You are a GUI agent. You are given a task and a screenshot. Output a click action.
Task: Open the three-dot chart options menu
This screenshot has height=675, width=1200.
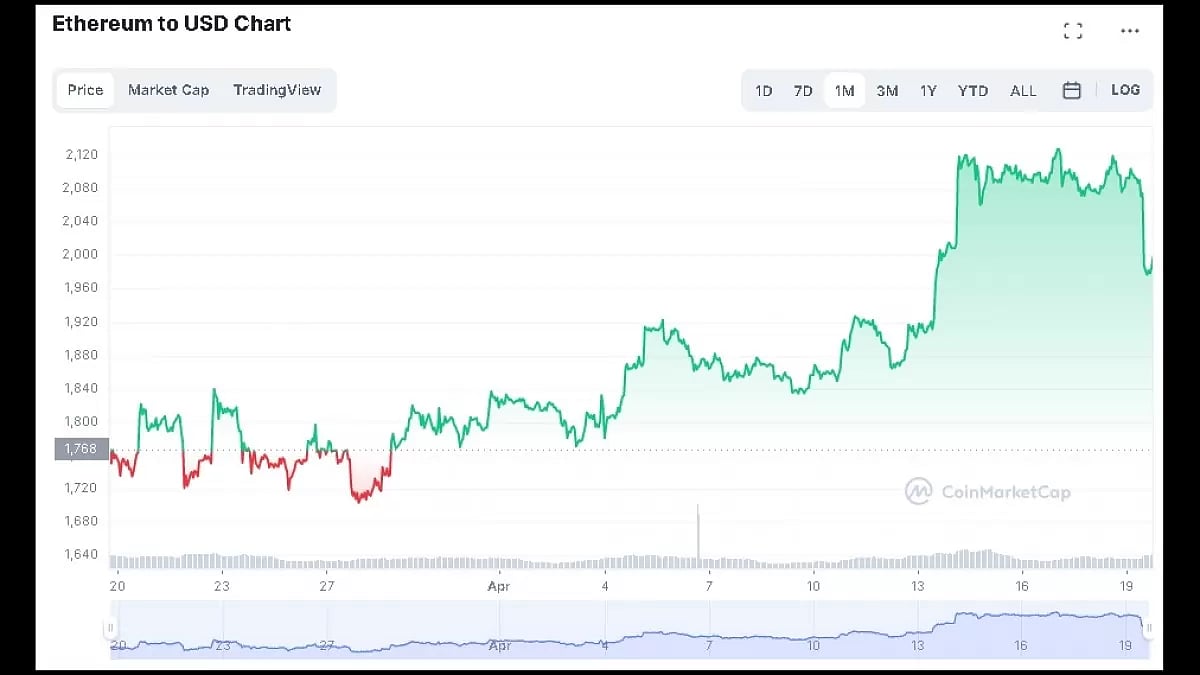tap(1129, 30)
